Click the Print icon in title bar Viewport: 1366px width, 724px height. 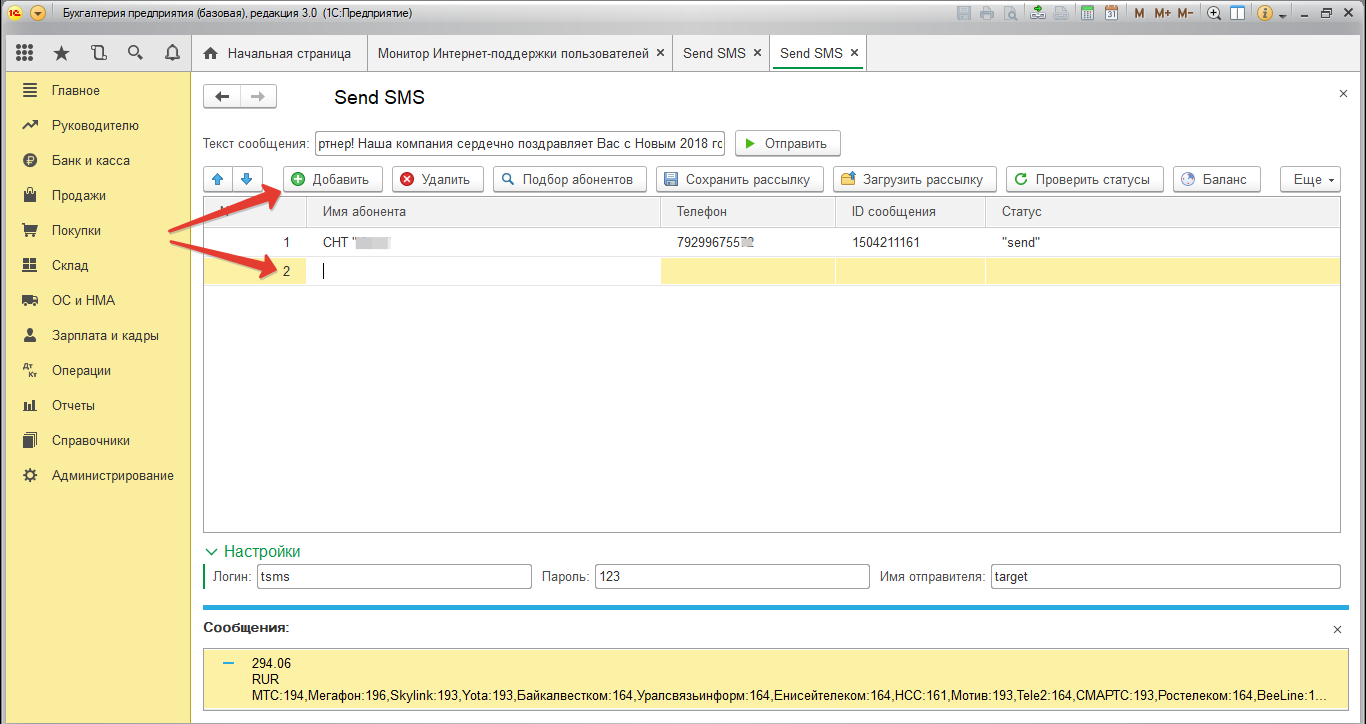coord(988,13)
